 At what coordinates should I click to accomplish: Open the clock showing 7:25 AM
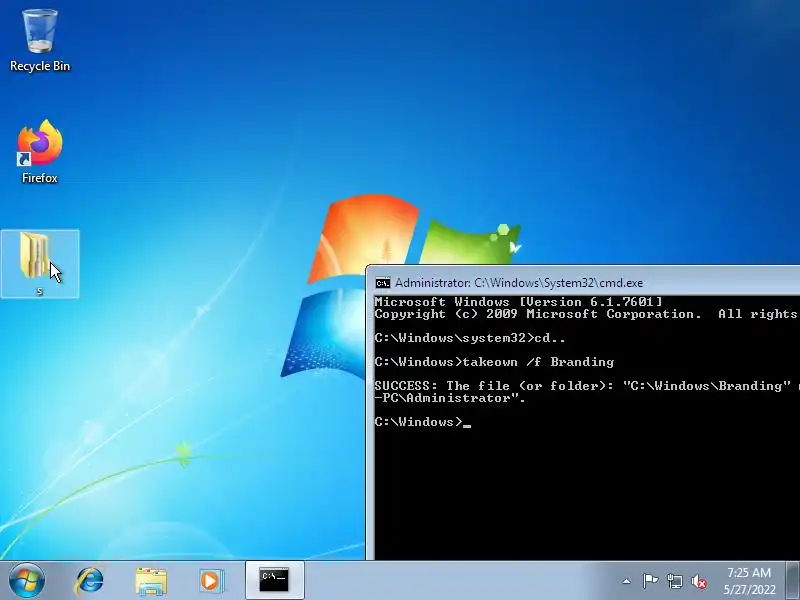pos(749,581)
